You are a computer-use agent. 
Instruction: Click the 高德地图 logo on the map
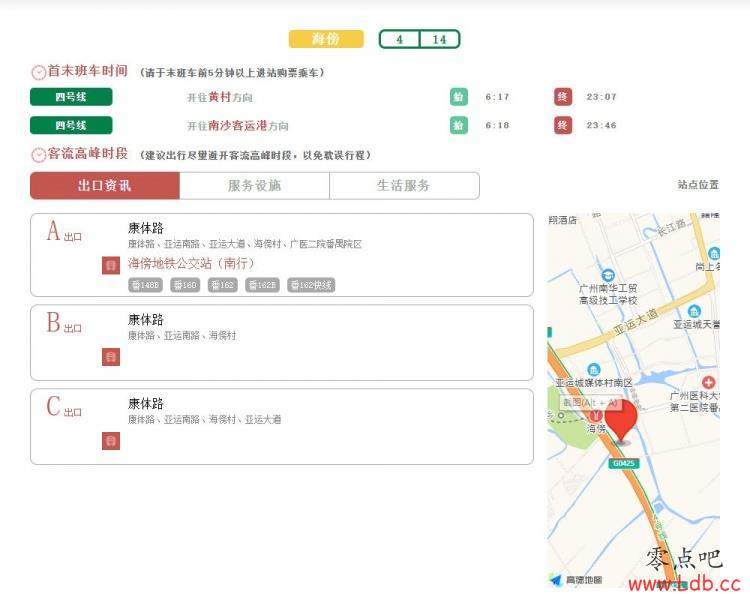(576, 580)
